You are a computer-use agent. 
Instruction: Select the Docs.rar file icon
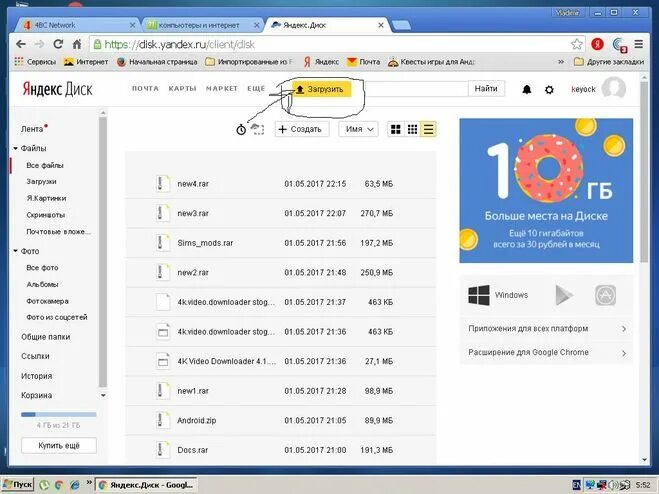(x=163, y=450)
